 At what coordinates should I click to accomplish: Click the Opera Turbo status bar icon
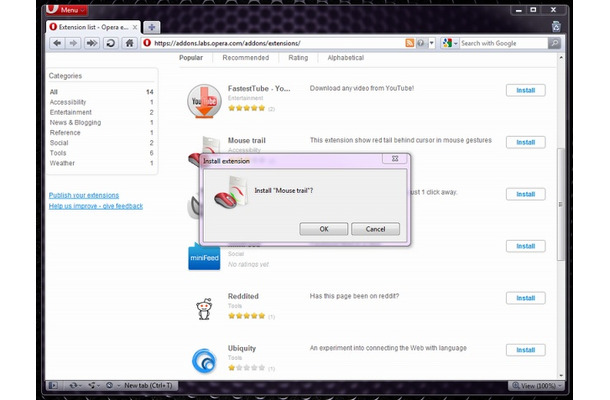[x=109, y=385]
